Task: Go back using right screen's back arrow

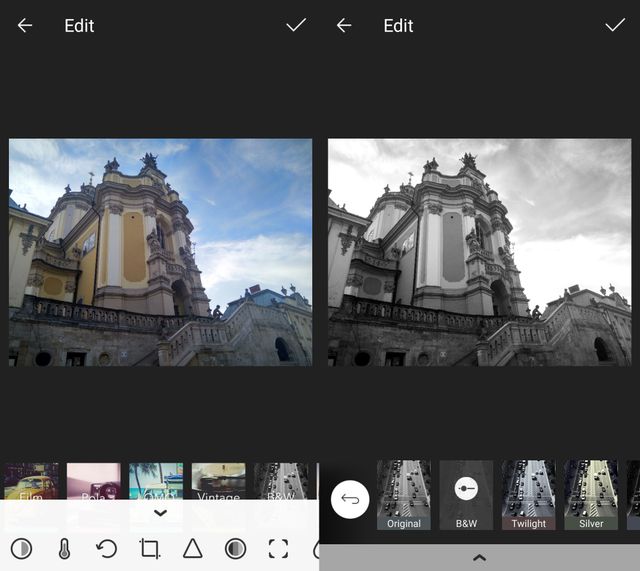Action: (x=344, y=26)
